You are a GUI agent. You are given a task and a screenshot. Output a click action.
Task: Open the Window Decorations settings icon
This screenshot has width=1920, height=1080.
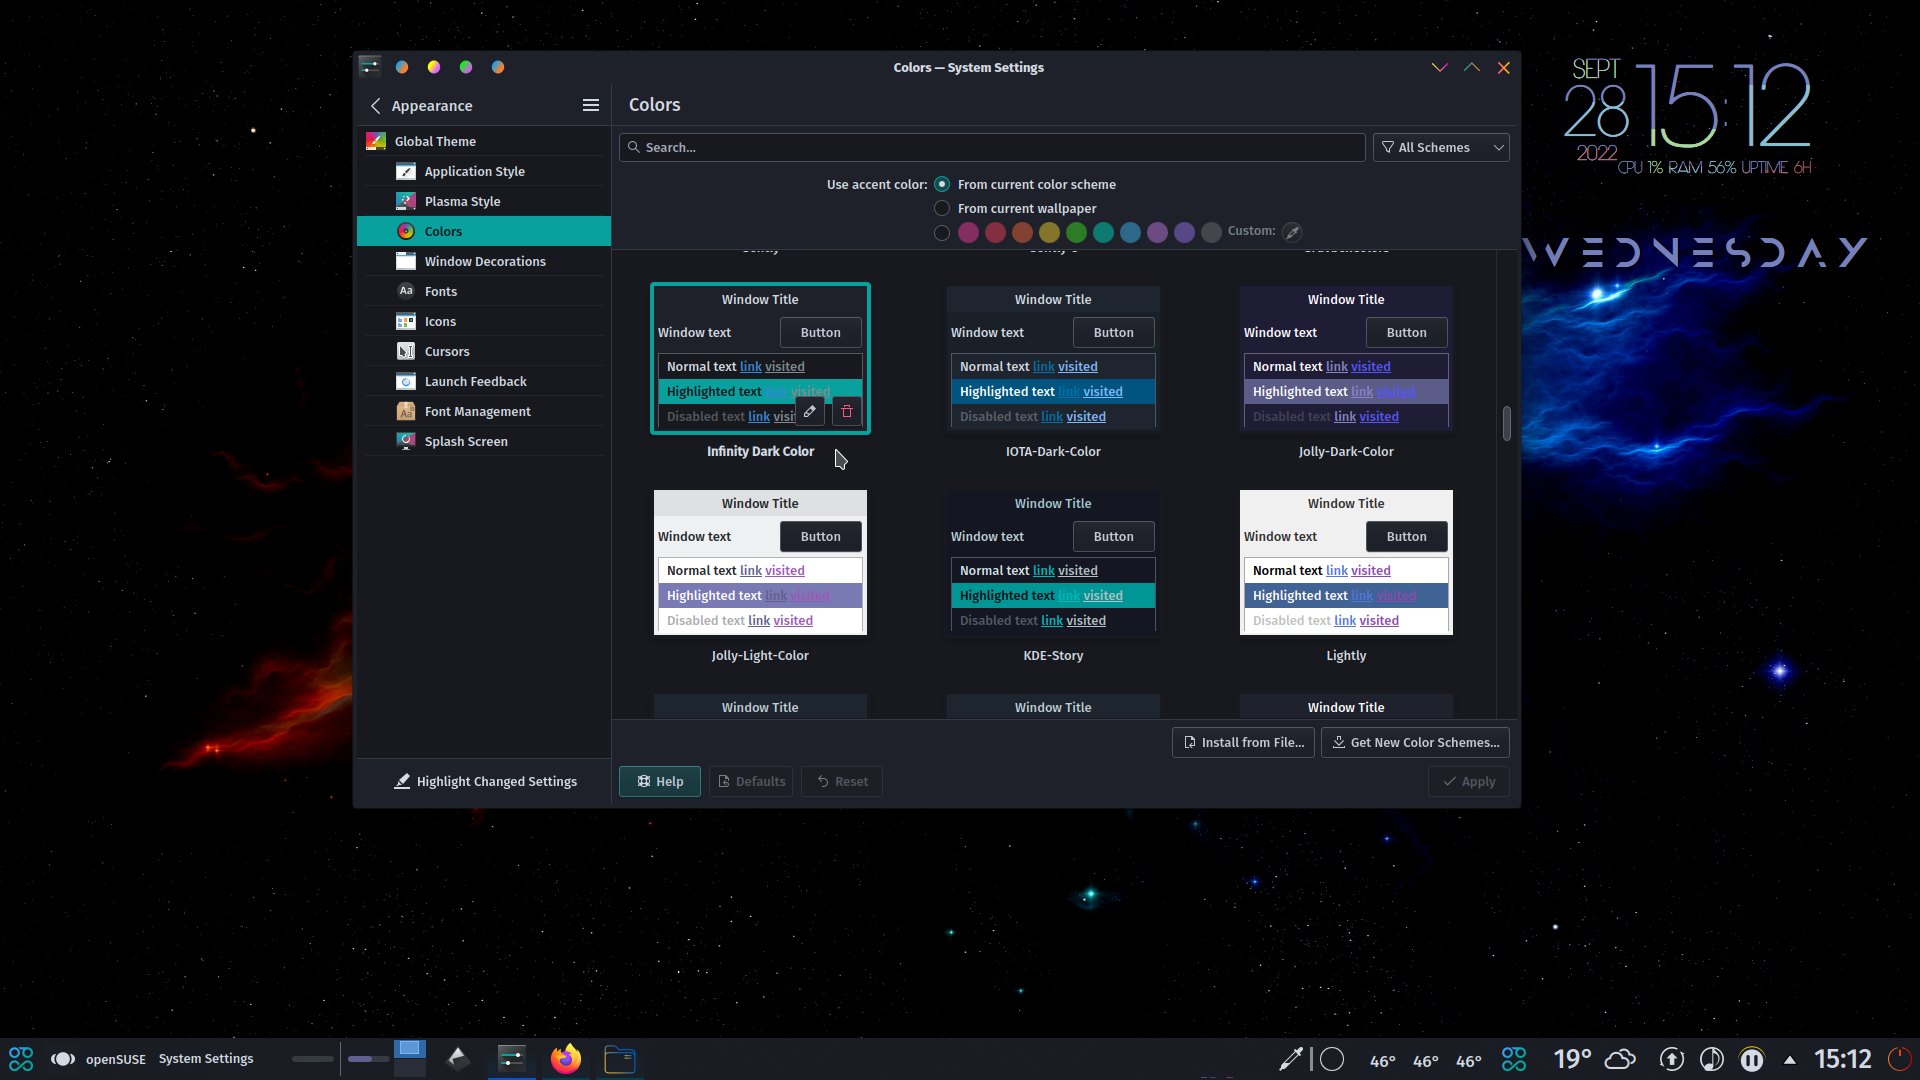[406, 261]
